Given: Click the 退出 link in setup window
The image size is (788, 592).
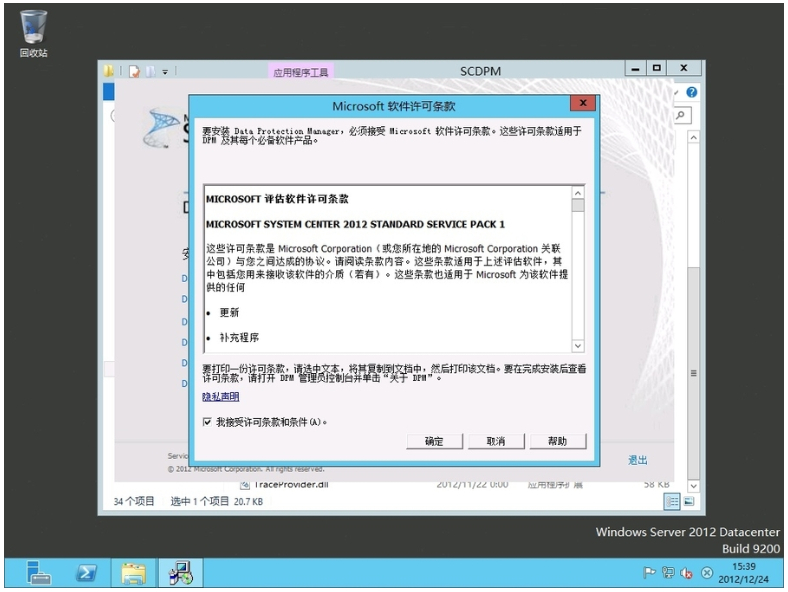Looking at the screenshot, I should click(637, 460).
